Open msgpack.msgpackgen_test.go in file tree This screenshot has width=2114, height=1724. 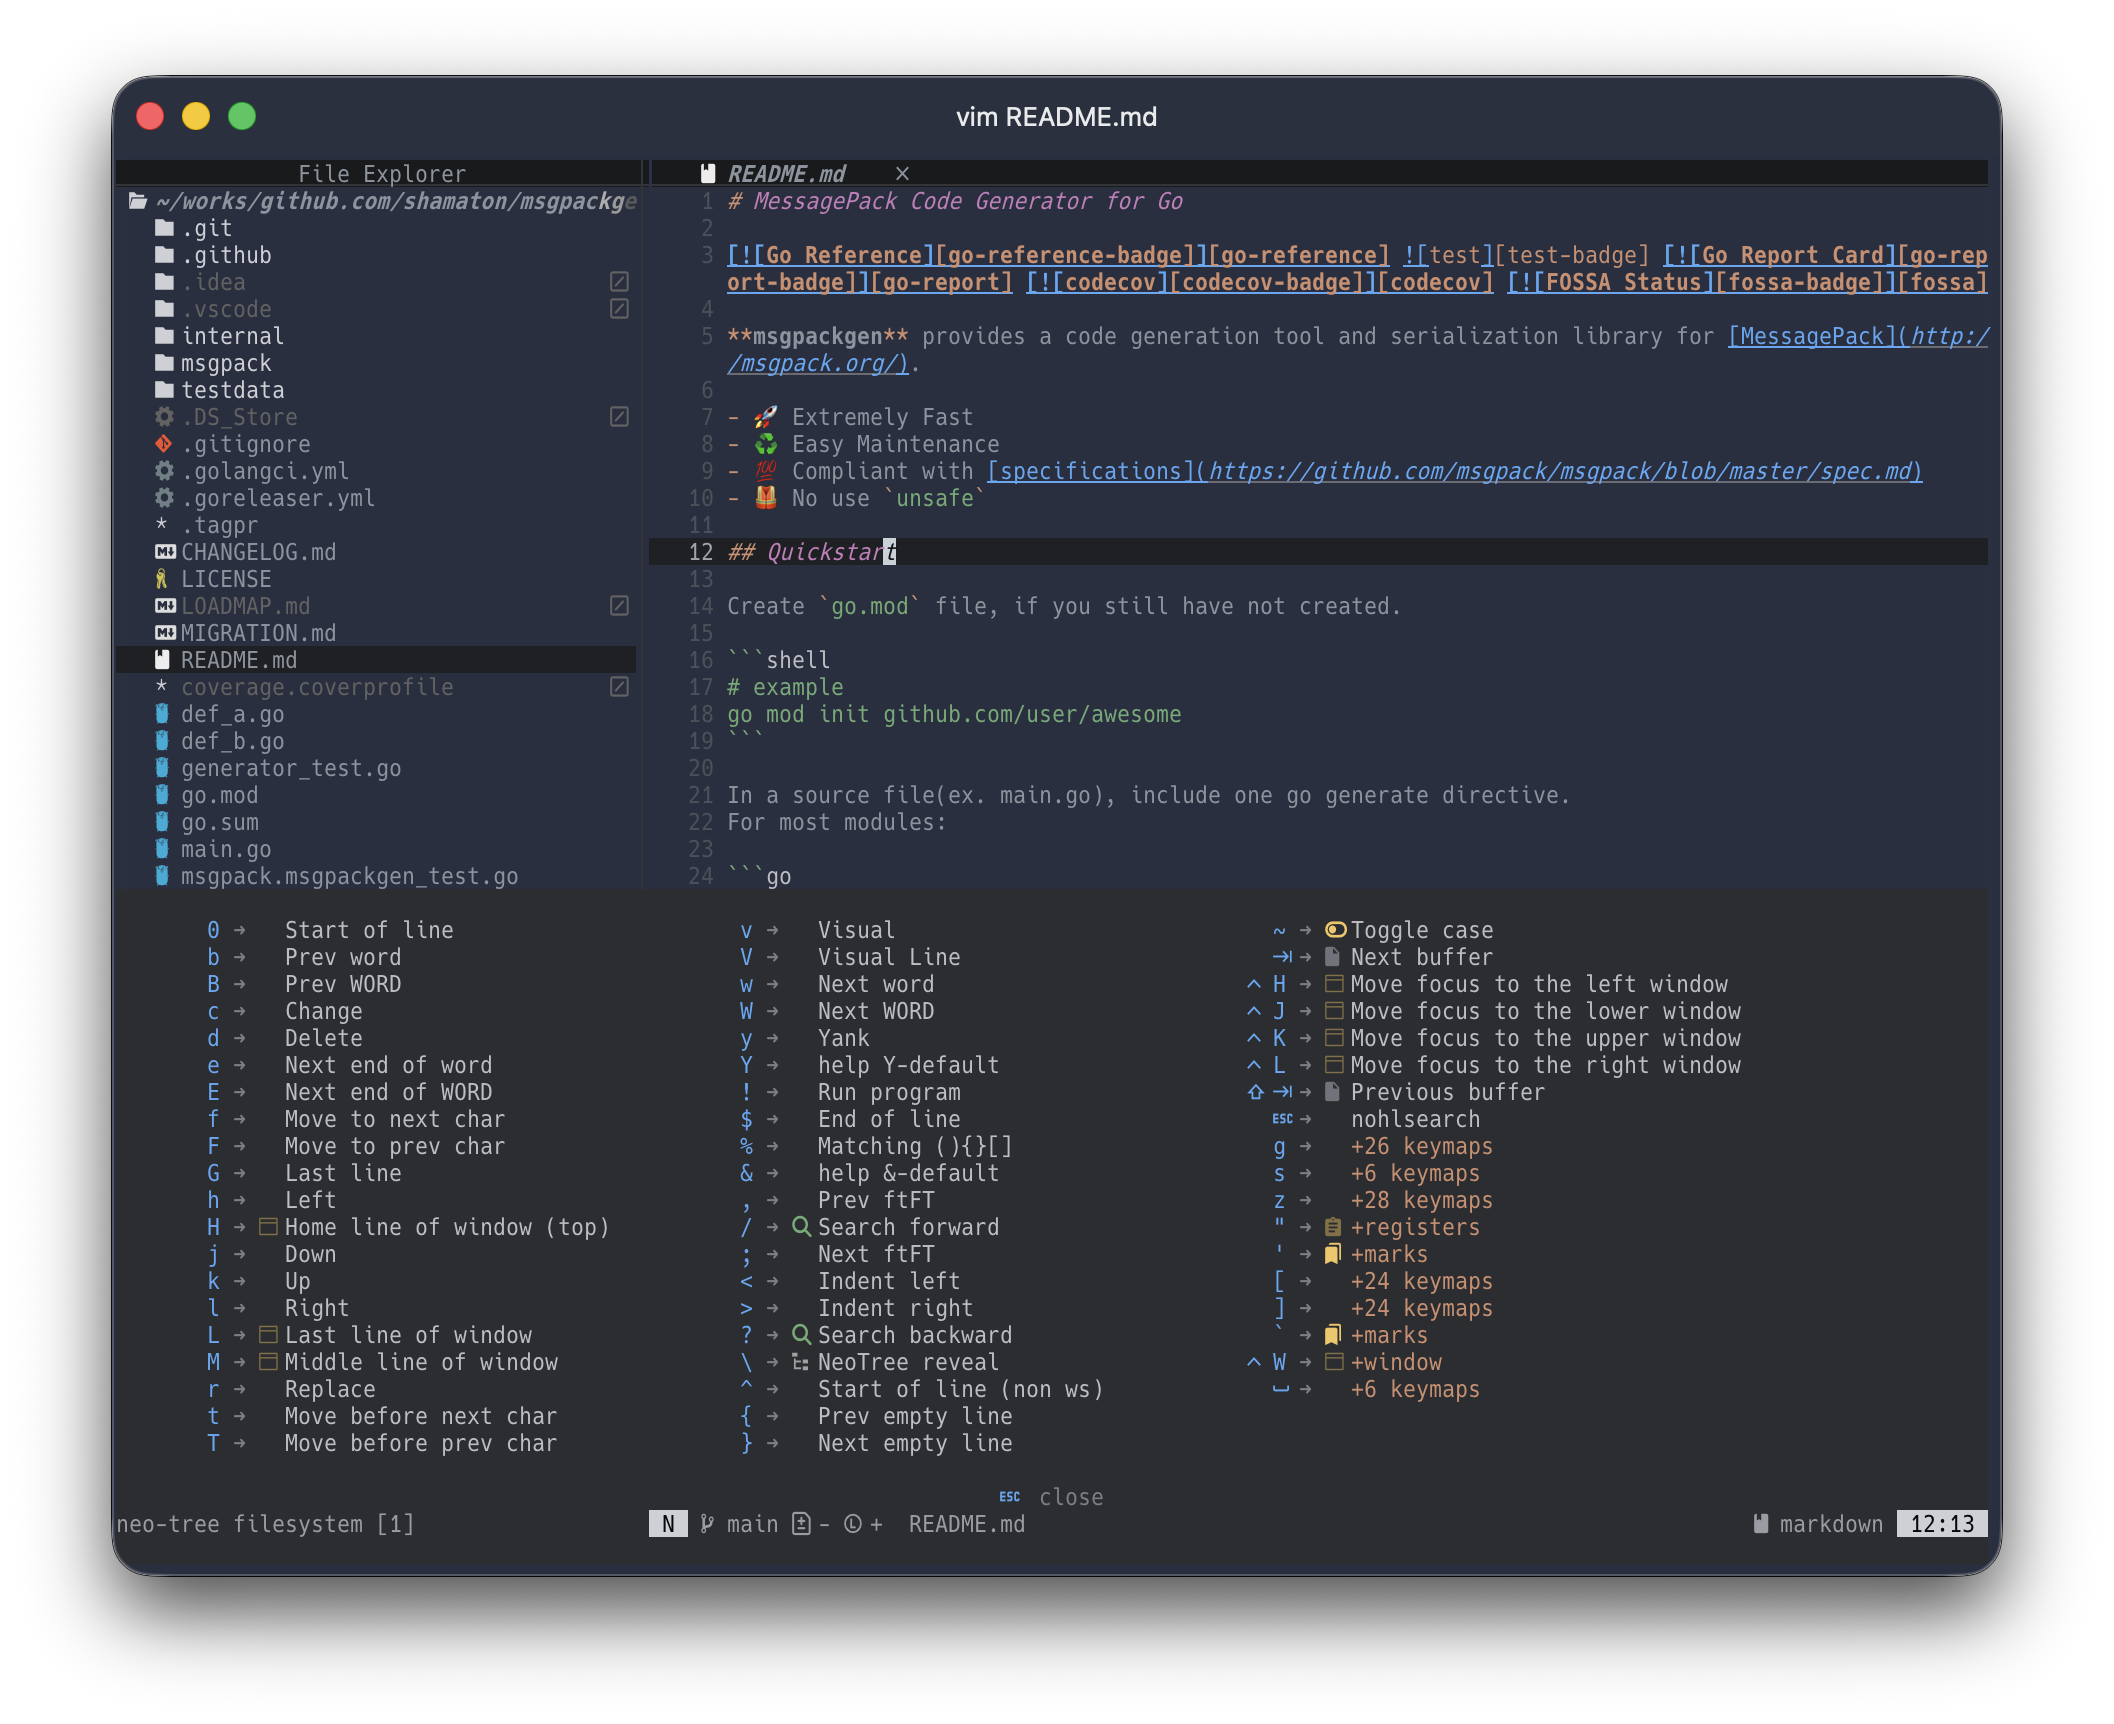point(349,876)
